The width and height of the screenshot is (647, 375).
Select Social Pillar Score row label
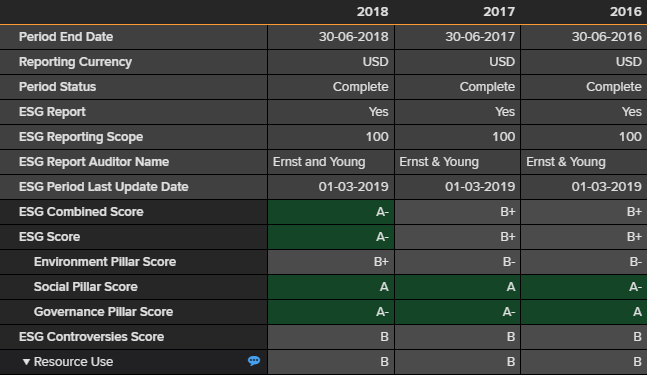pyautogui.click(x=86, y=287)
